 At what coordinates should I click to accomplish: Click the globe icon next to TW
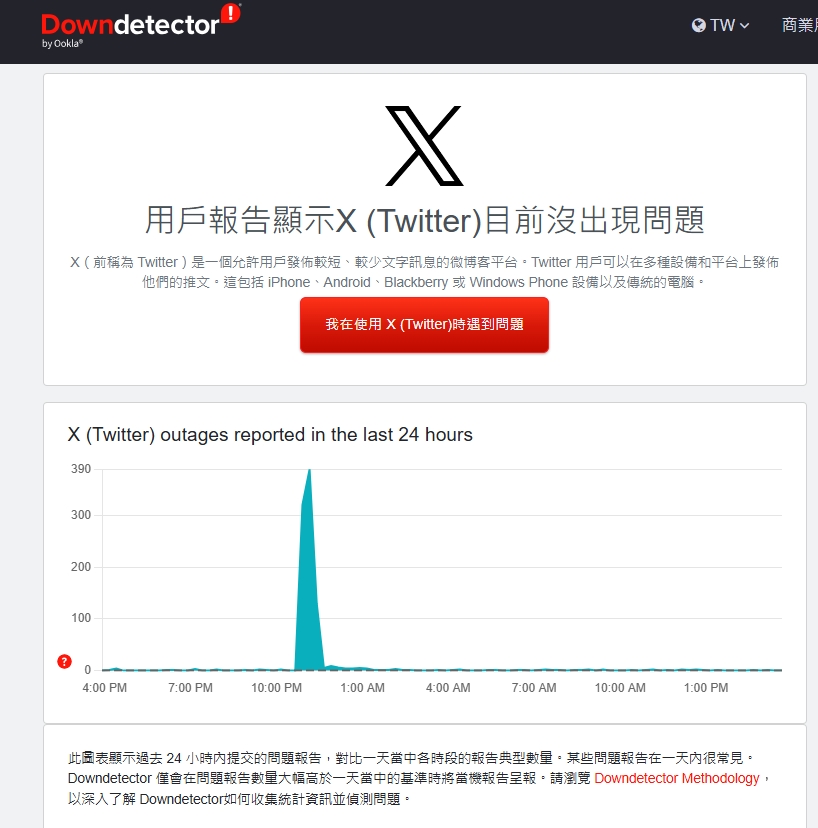point(698,25)
